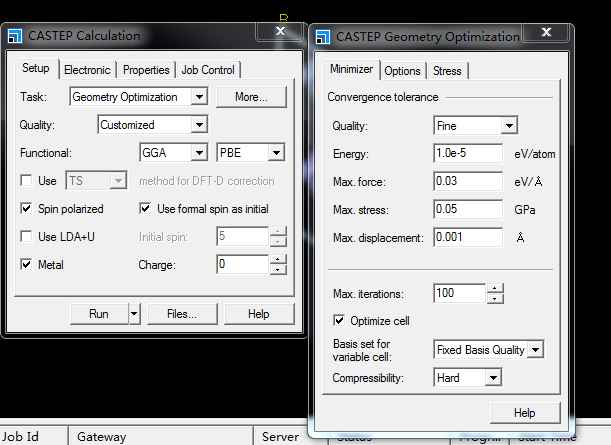Select the Minimizer tab

[x=351, y=69]
